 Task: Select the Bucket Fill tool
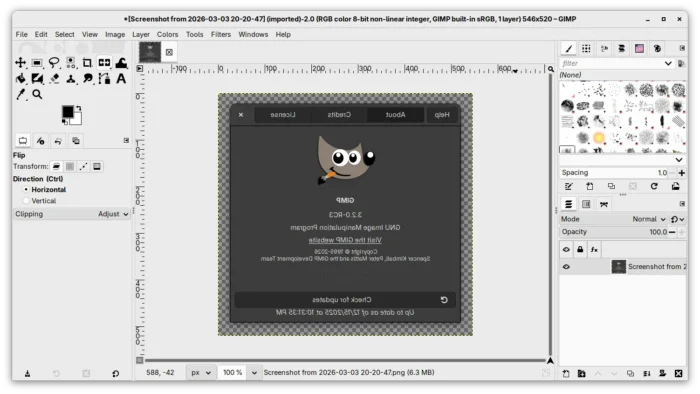[x=21, y=79]
